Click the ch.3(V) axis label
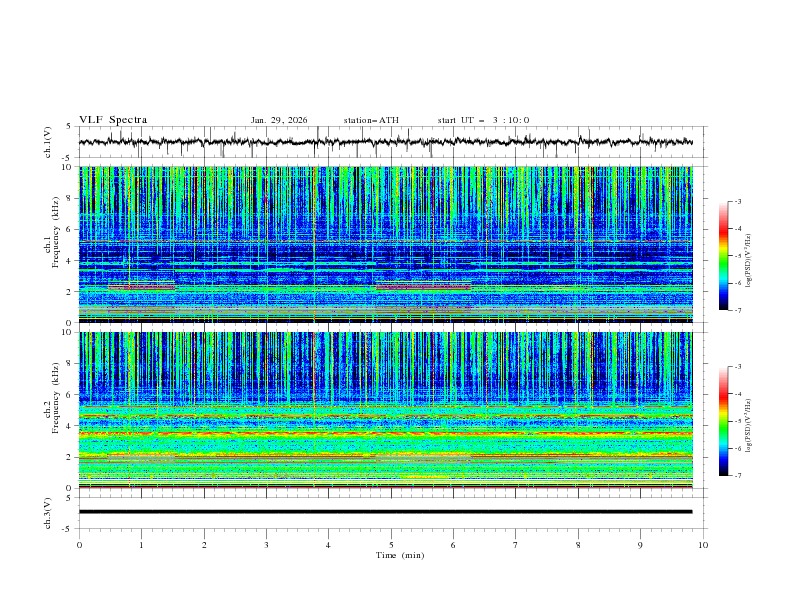 click(x=48, y=513)
